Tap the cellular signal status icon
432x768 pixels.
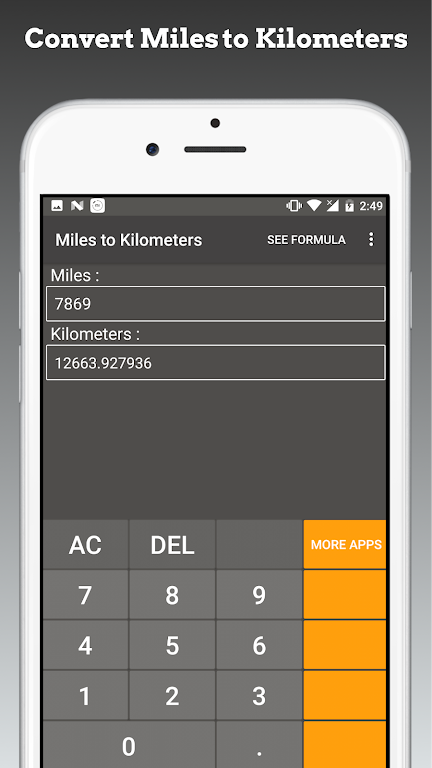pyautogui.click(x=333, y=206)
